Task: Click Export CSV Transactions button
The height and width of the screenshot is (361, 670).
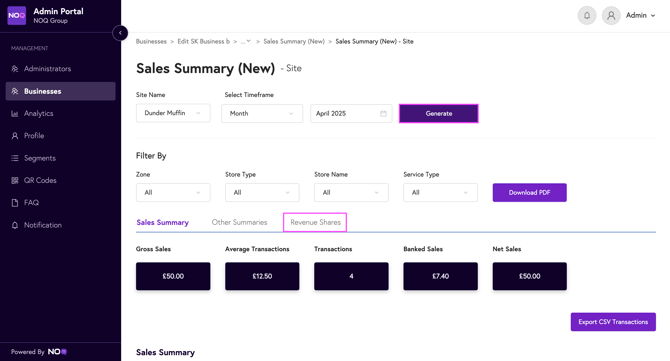Action: click(x=613, y=322)
